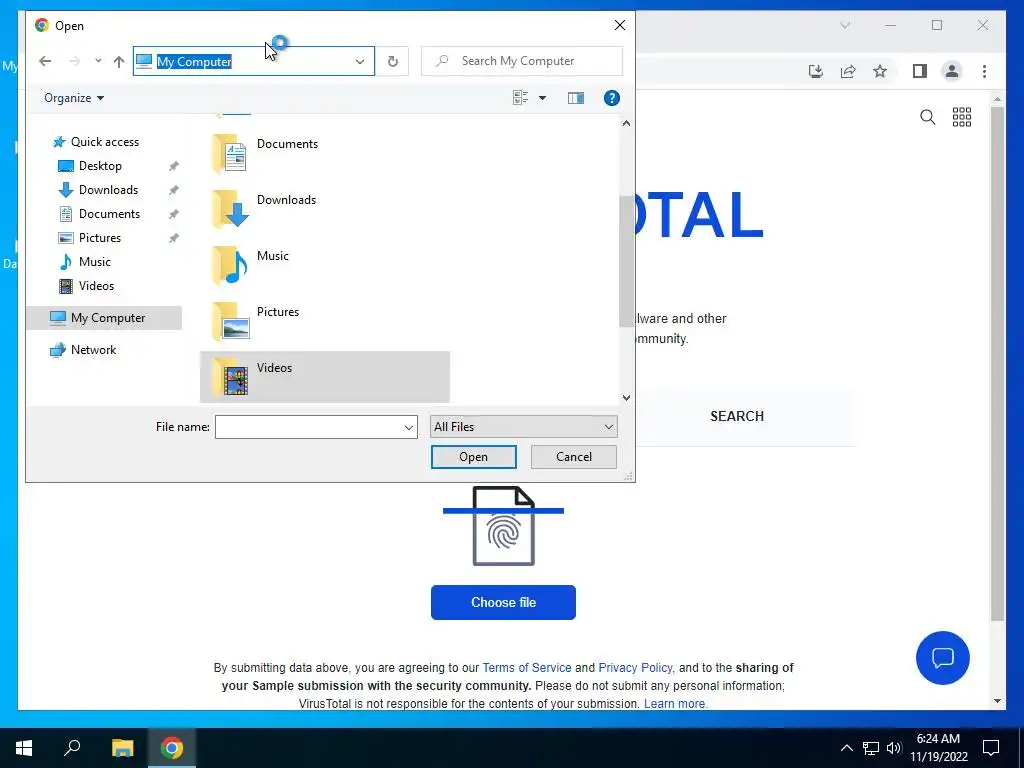Refresh the My Computer location

pyautogui.click(x=392, y=61)
